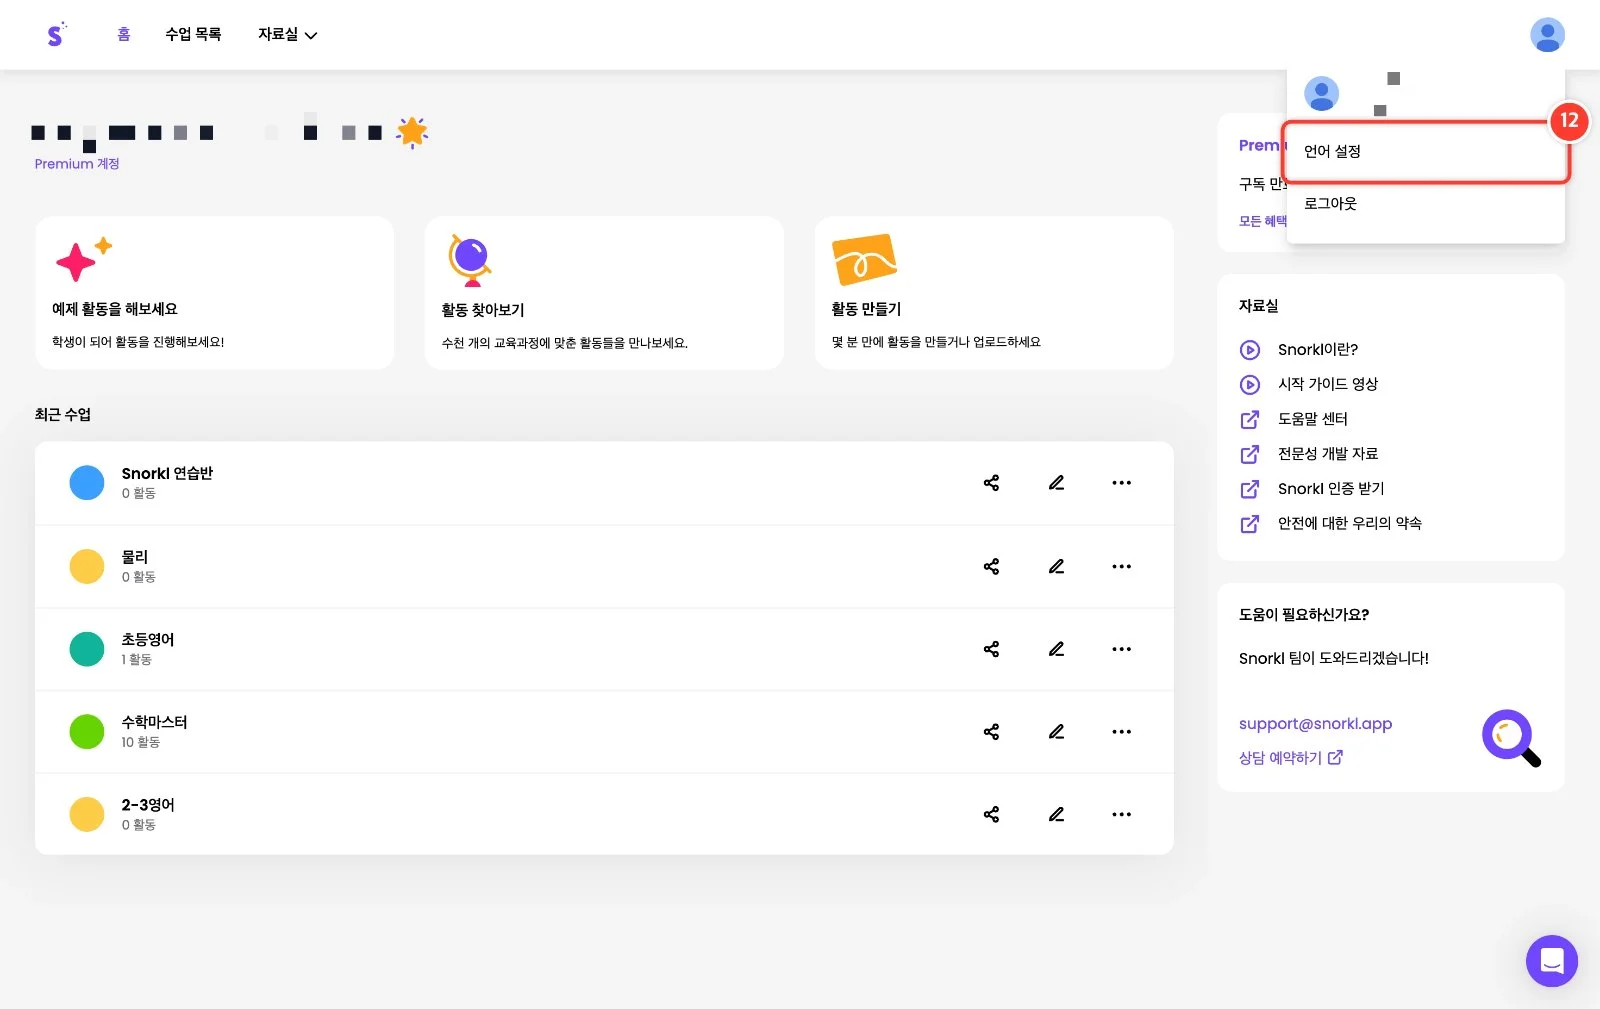Share the 수학마스터 class
Image resolution: width=1600 pixels, height=1009 pixels.
tap(991, 732)
